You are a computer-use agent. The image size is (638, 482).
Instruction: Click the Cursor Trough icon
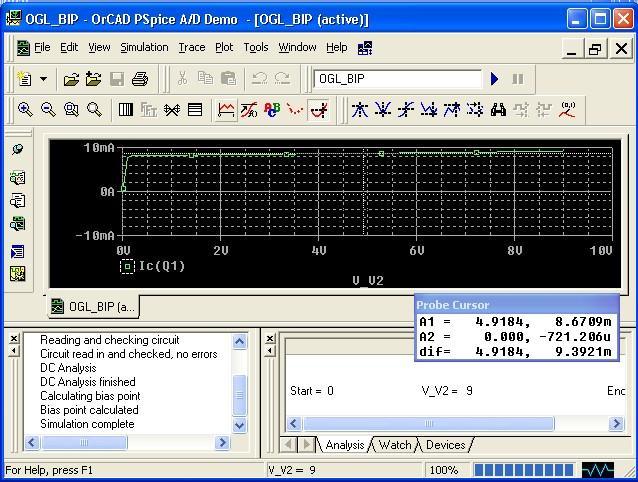point(383,110)
